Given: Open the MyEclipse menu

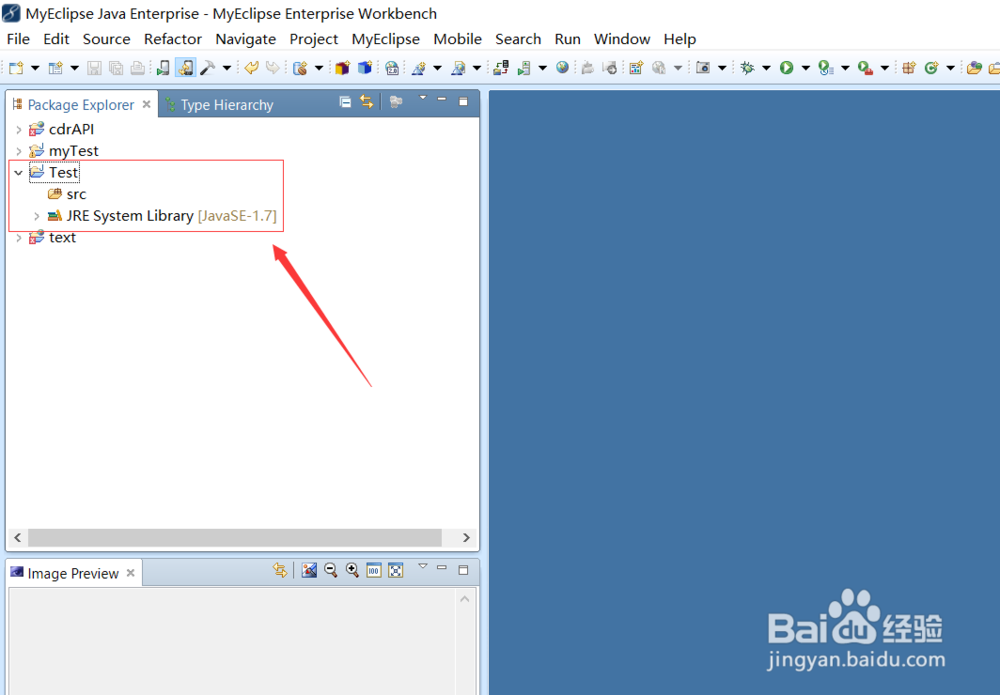Looking at the screenshot, I should point(386,39).
